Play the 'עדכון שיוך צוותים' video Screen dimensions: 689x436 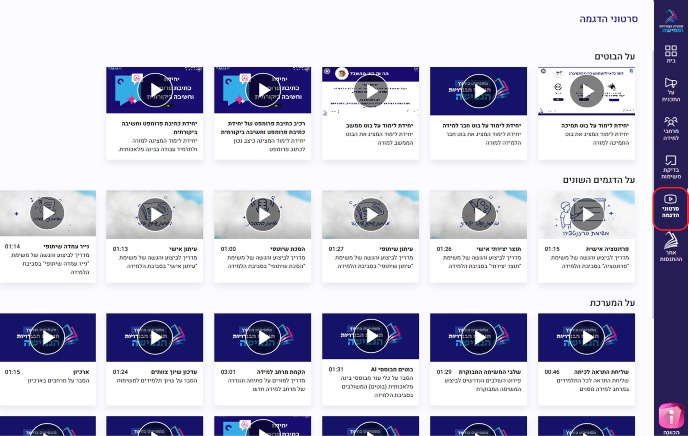pos(155,338)
